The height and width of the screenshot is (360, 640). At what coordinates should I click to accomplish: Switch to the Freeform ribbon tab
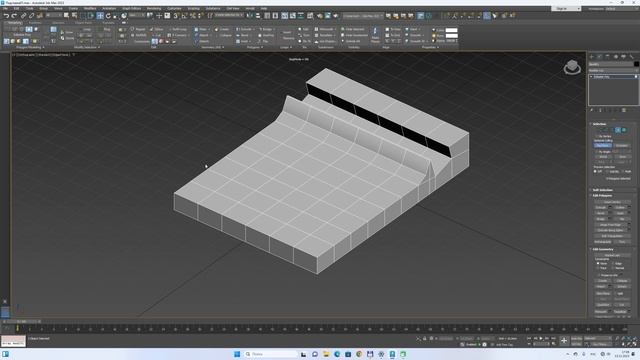pos(35,23)
